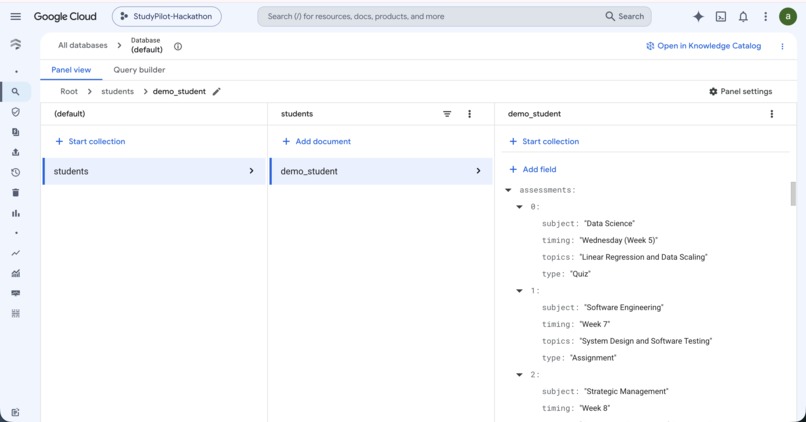Add field to demo_student

tap(533, 169)
